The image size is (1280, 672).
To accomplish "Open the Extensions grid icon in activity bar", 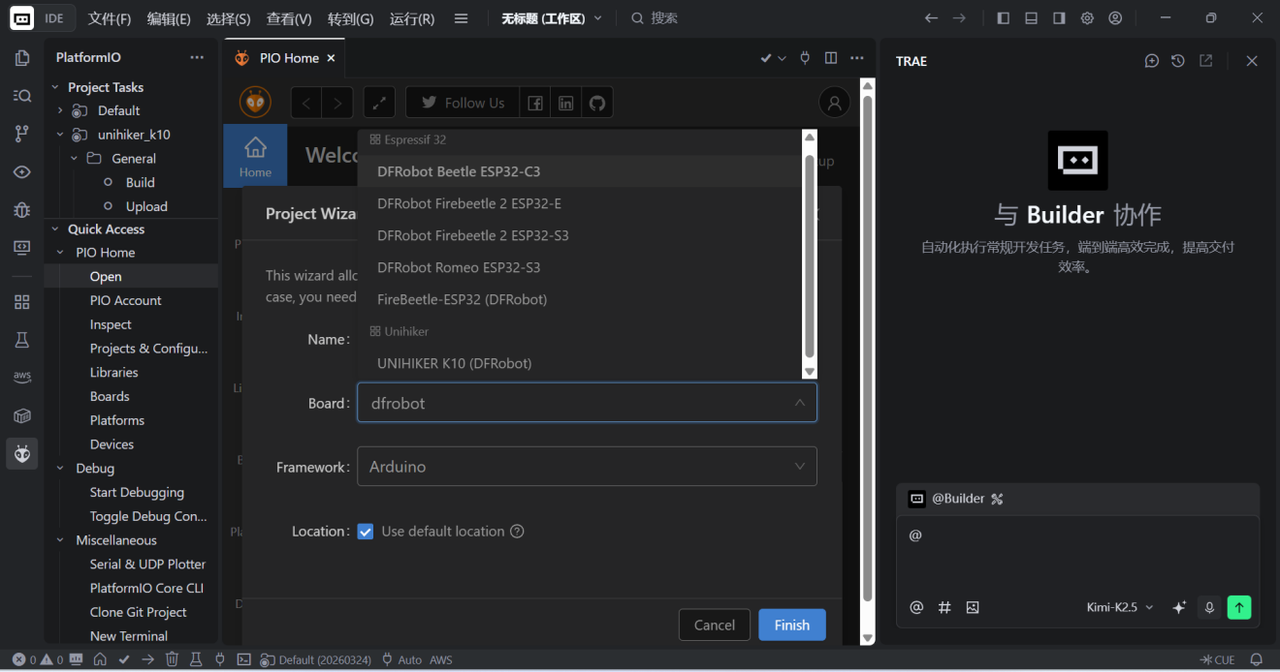I will 22,302.
